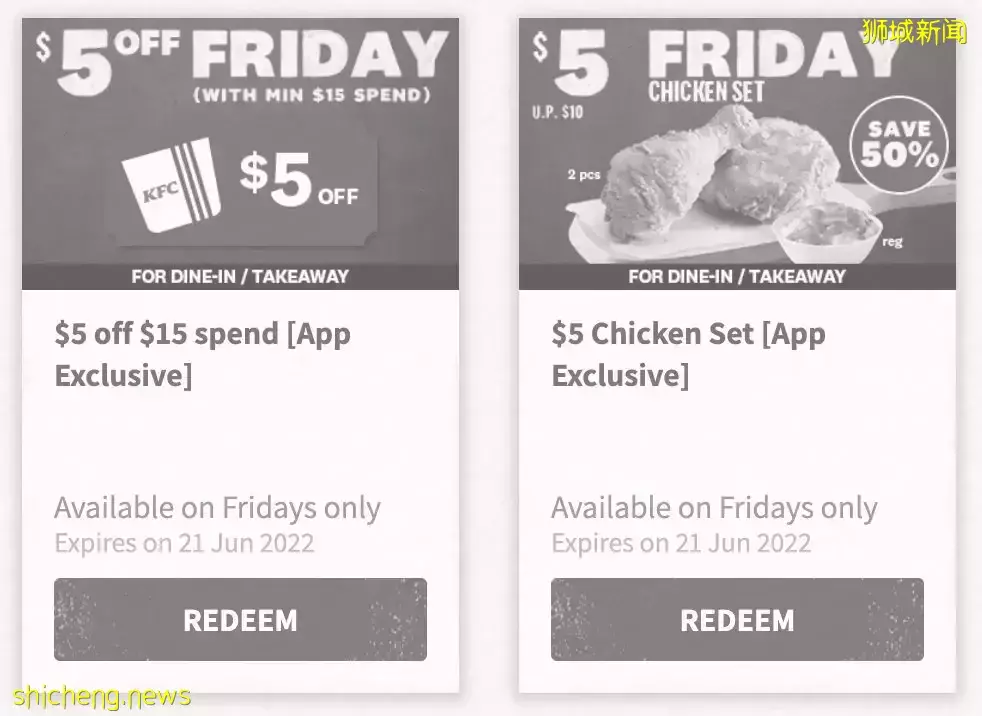
Task: Redeem the $5 Chicken Set coupon
Action: pyautogui.click(x=737, y=620)
